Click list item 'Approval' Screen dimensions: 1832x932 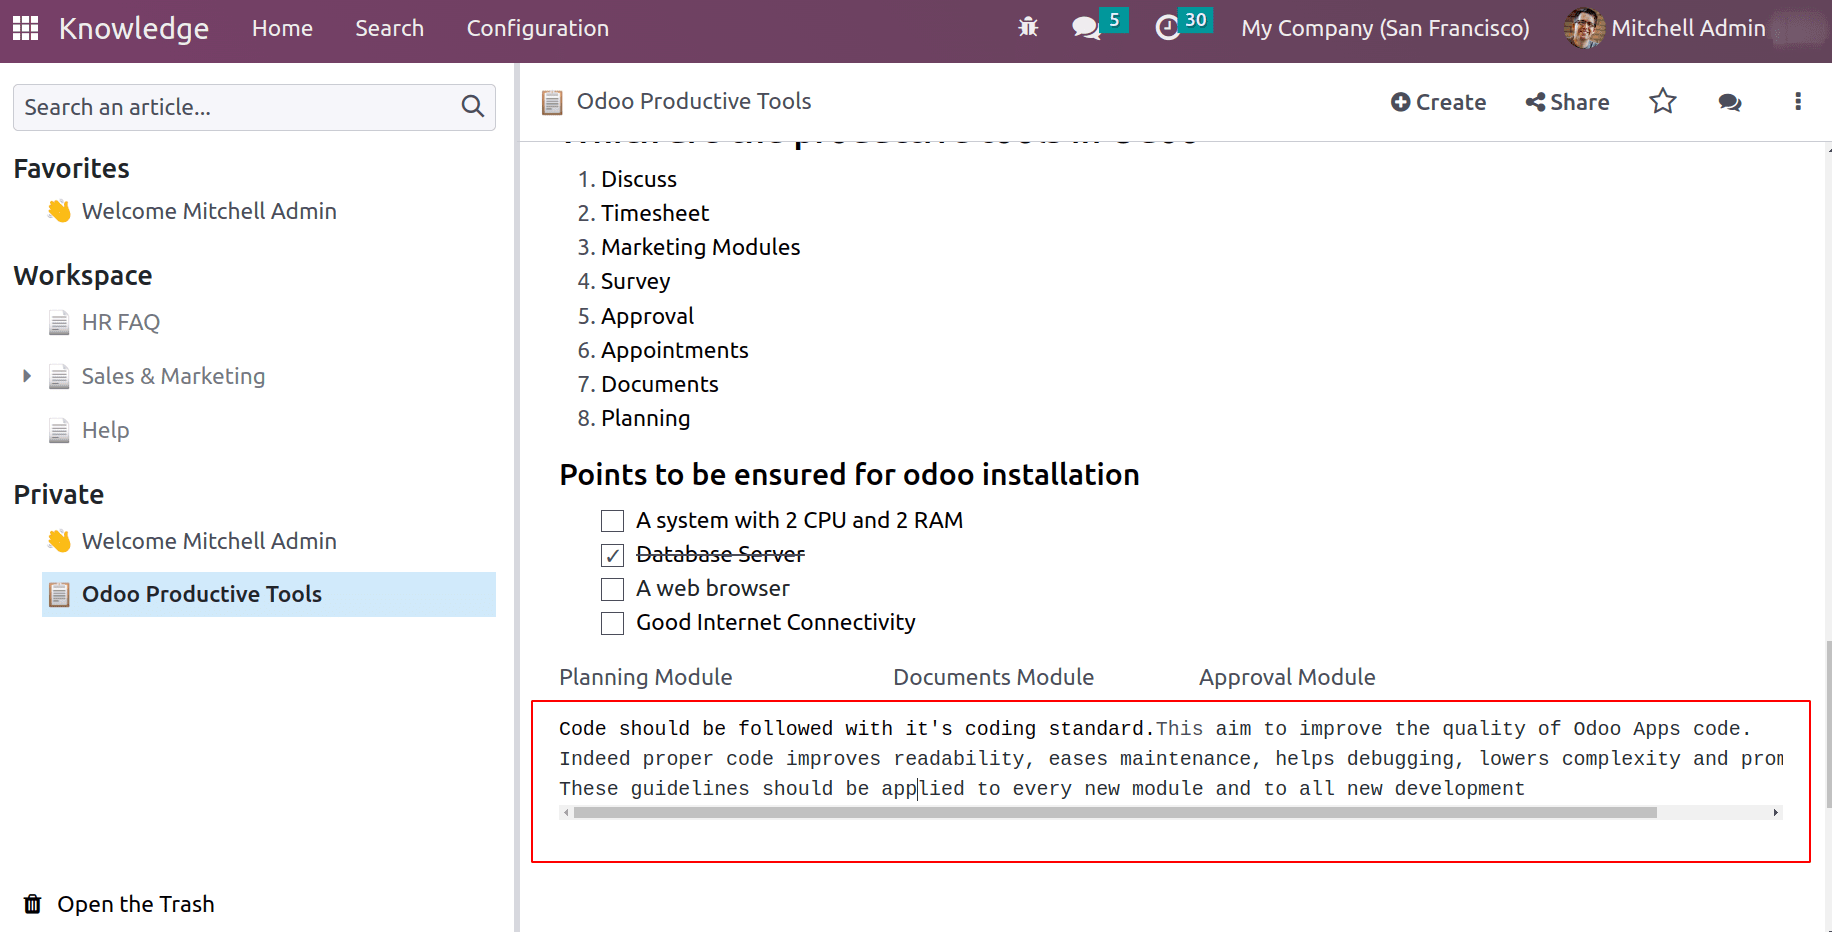[647, 316]
